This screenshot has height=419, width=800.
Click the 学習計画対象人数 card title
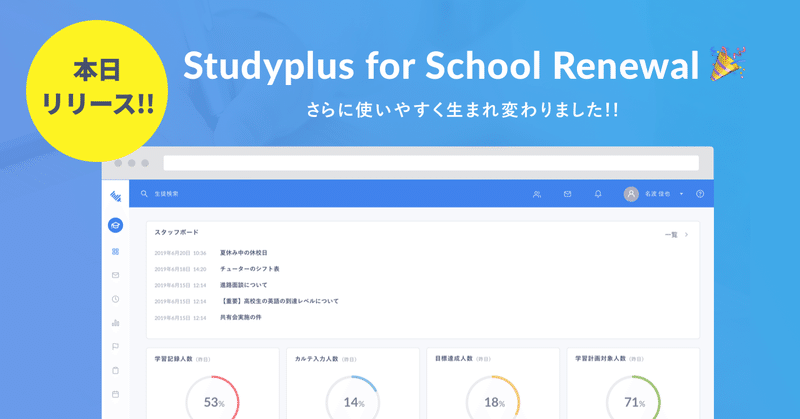pos(601,359)
